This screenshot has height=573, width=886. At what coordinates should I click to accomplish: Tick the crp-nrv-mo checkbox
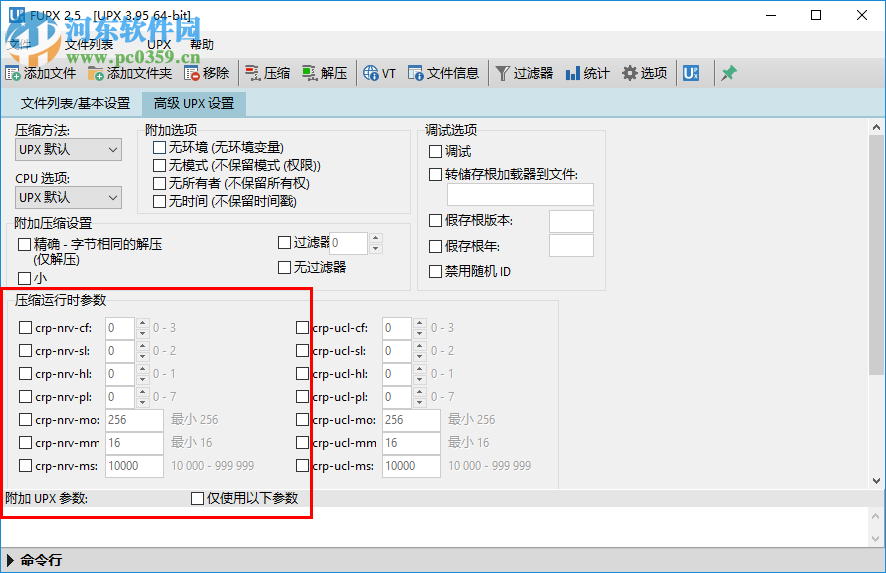coord(25,420)
